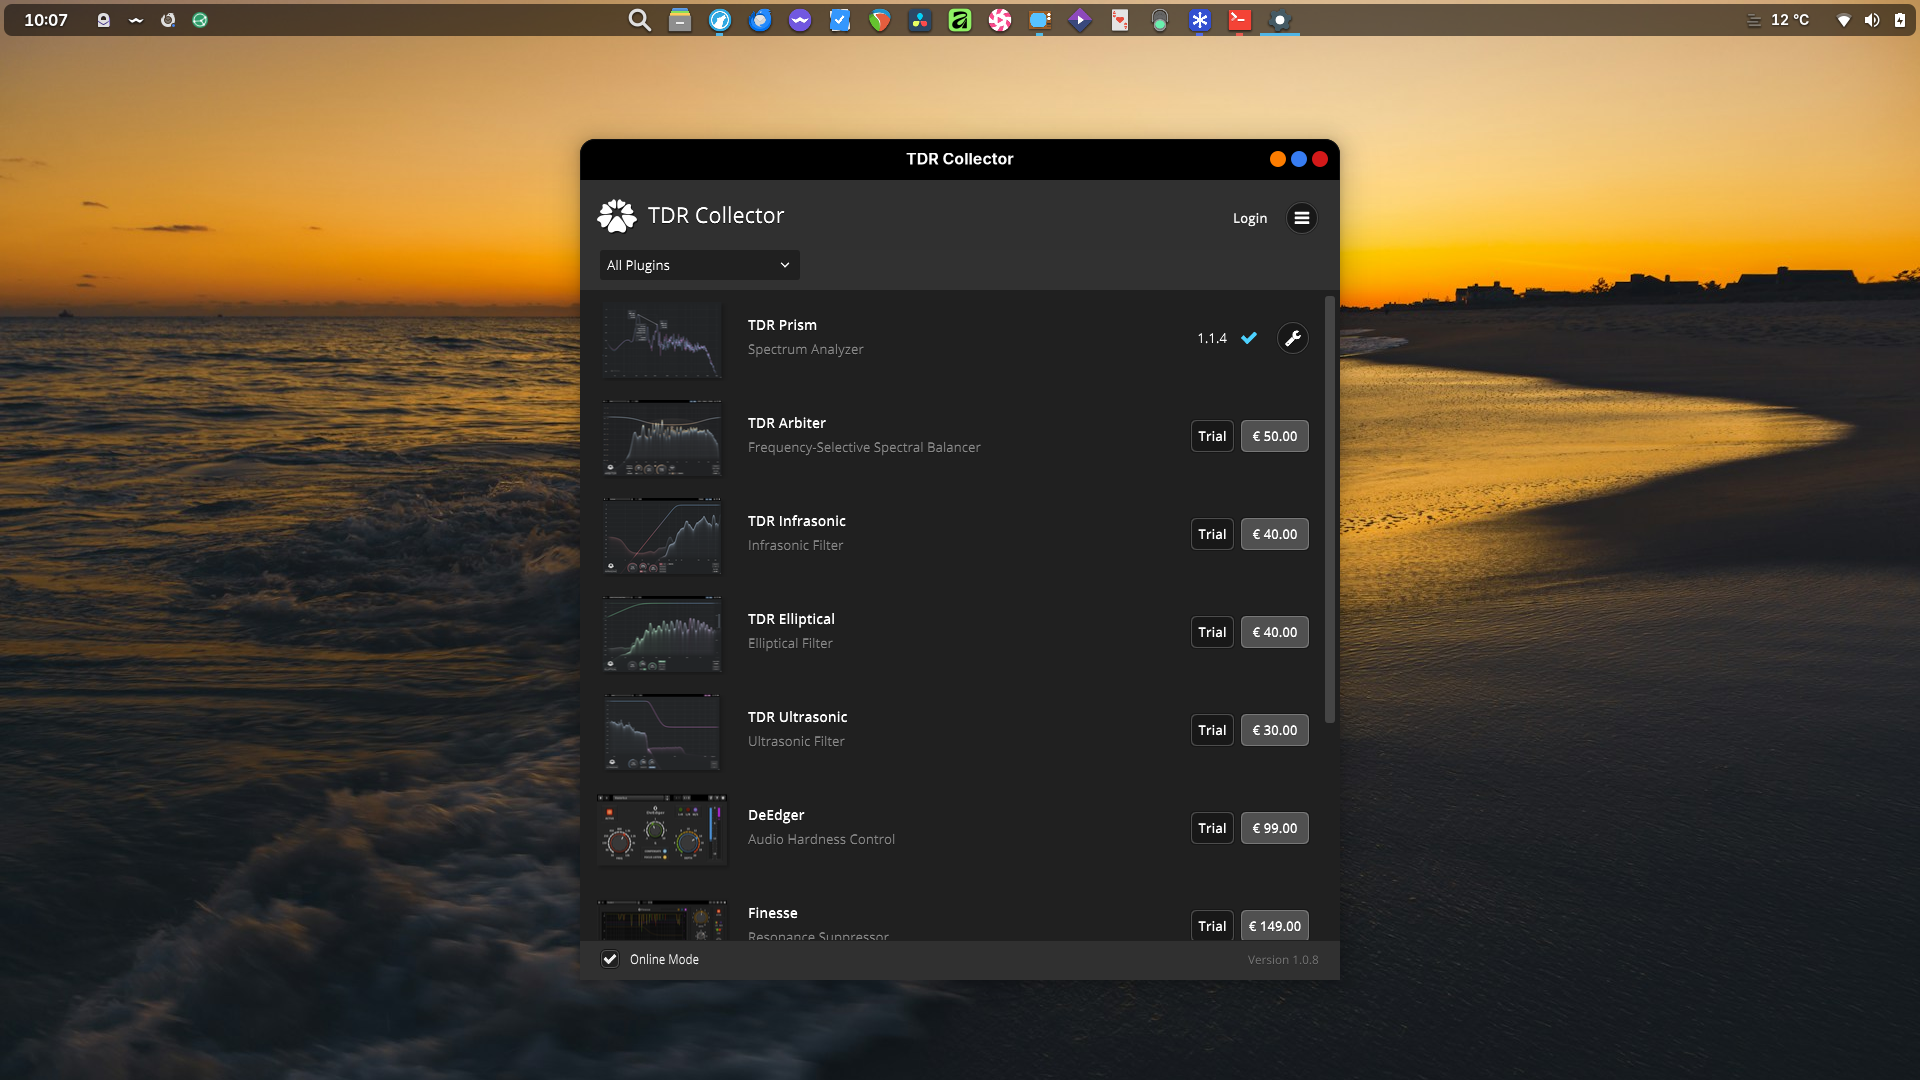The width and height of the screenshot is (1920, 1080).
Task: Start the Trial for DeEdger
Action: click(1212, 828)
